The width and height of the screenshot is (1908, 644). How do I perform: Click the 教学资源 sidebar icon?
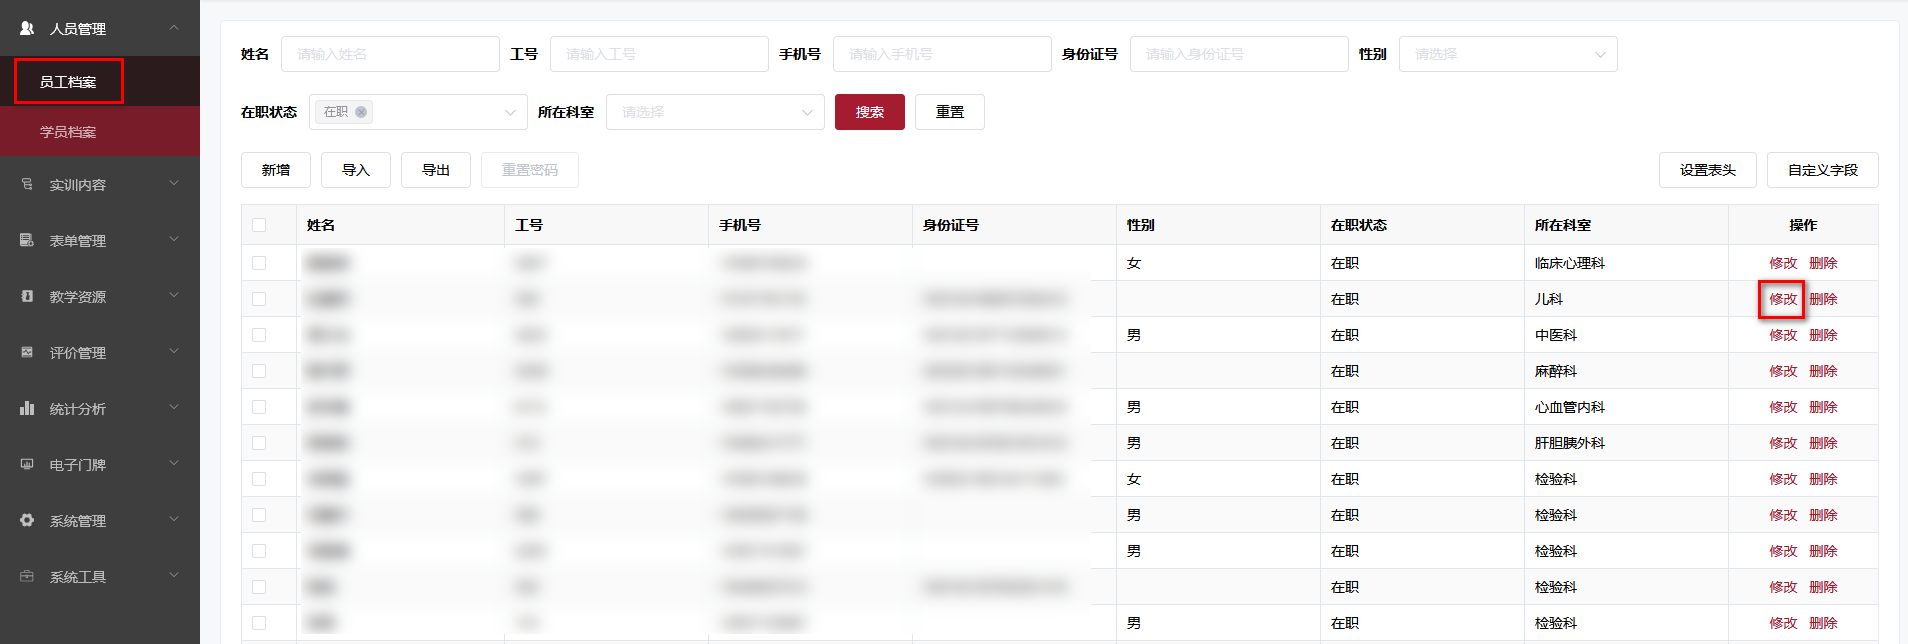[27, 296]
